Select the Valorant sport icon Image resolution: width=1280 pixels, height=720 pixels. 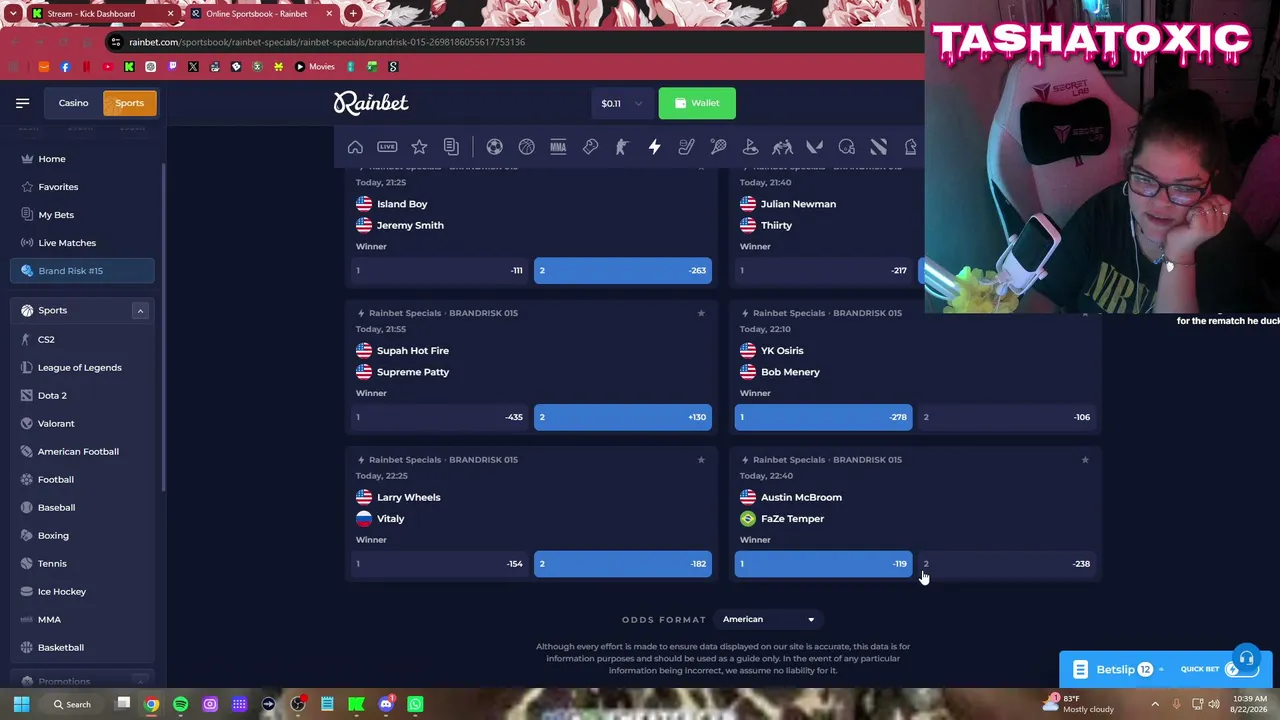point(814,147)
